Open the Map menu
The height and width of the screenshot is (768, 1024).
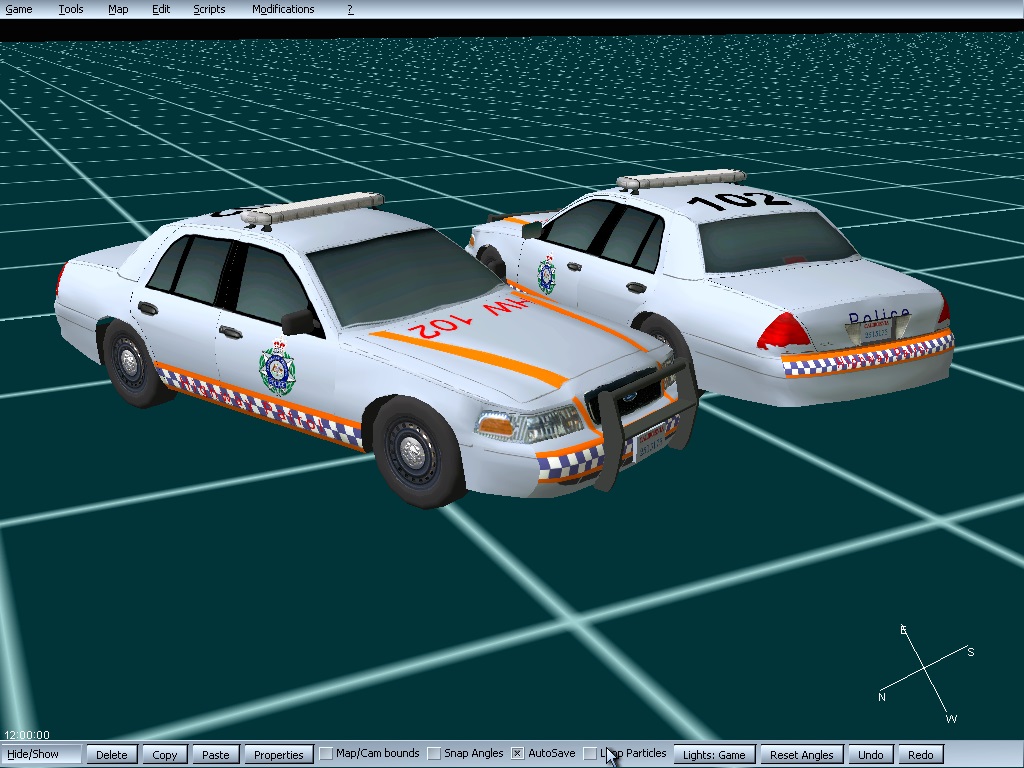(118, 9)
